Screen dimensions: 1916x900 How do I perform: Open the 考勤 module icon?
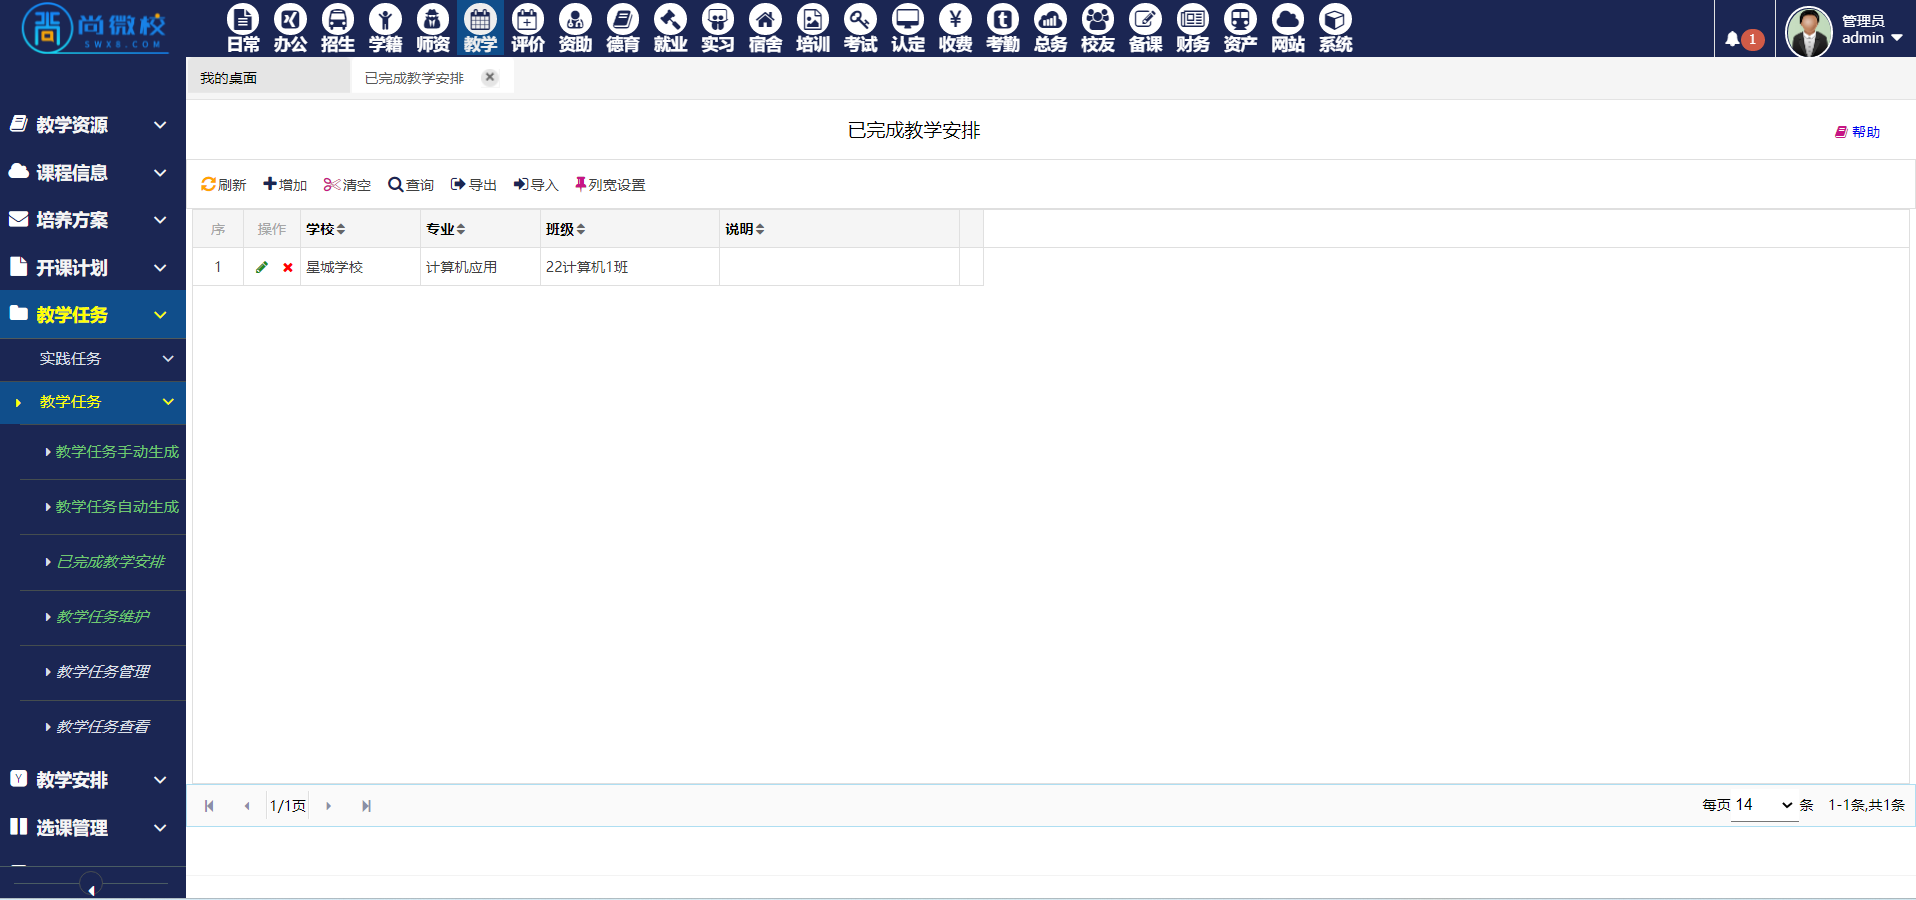(1003, 28)
